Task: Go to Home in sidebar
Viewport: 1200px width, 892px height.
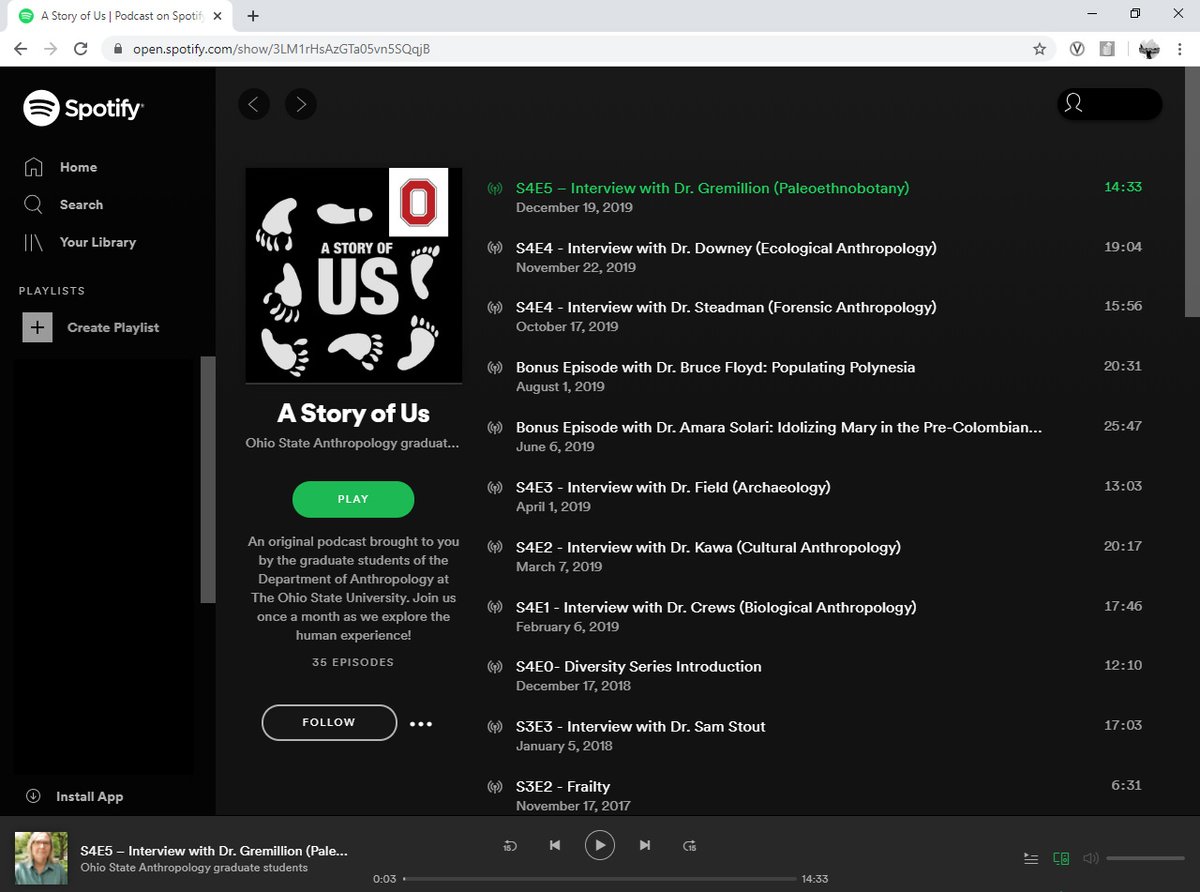Action: (x=60, y=167)
